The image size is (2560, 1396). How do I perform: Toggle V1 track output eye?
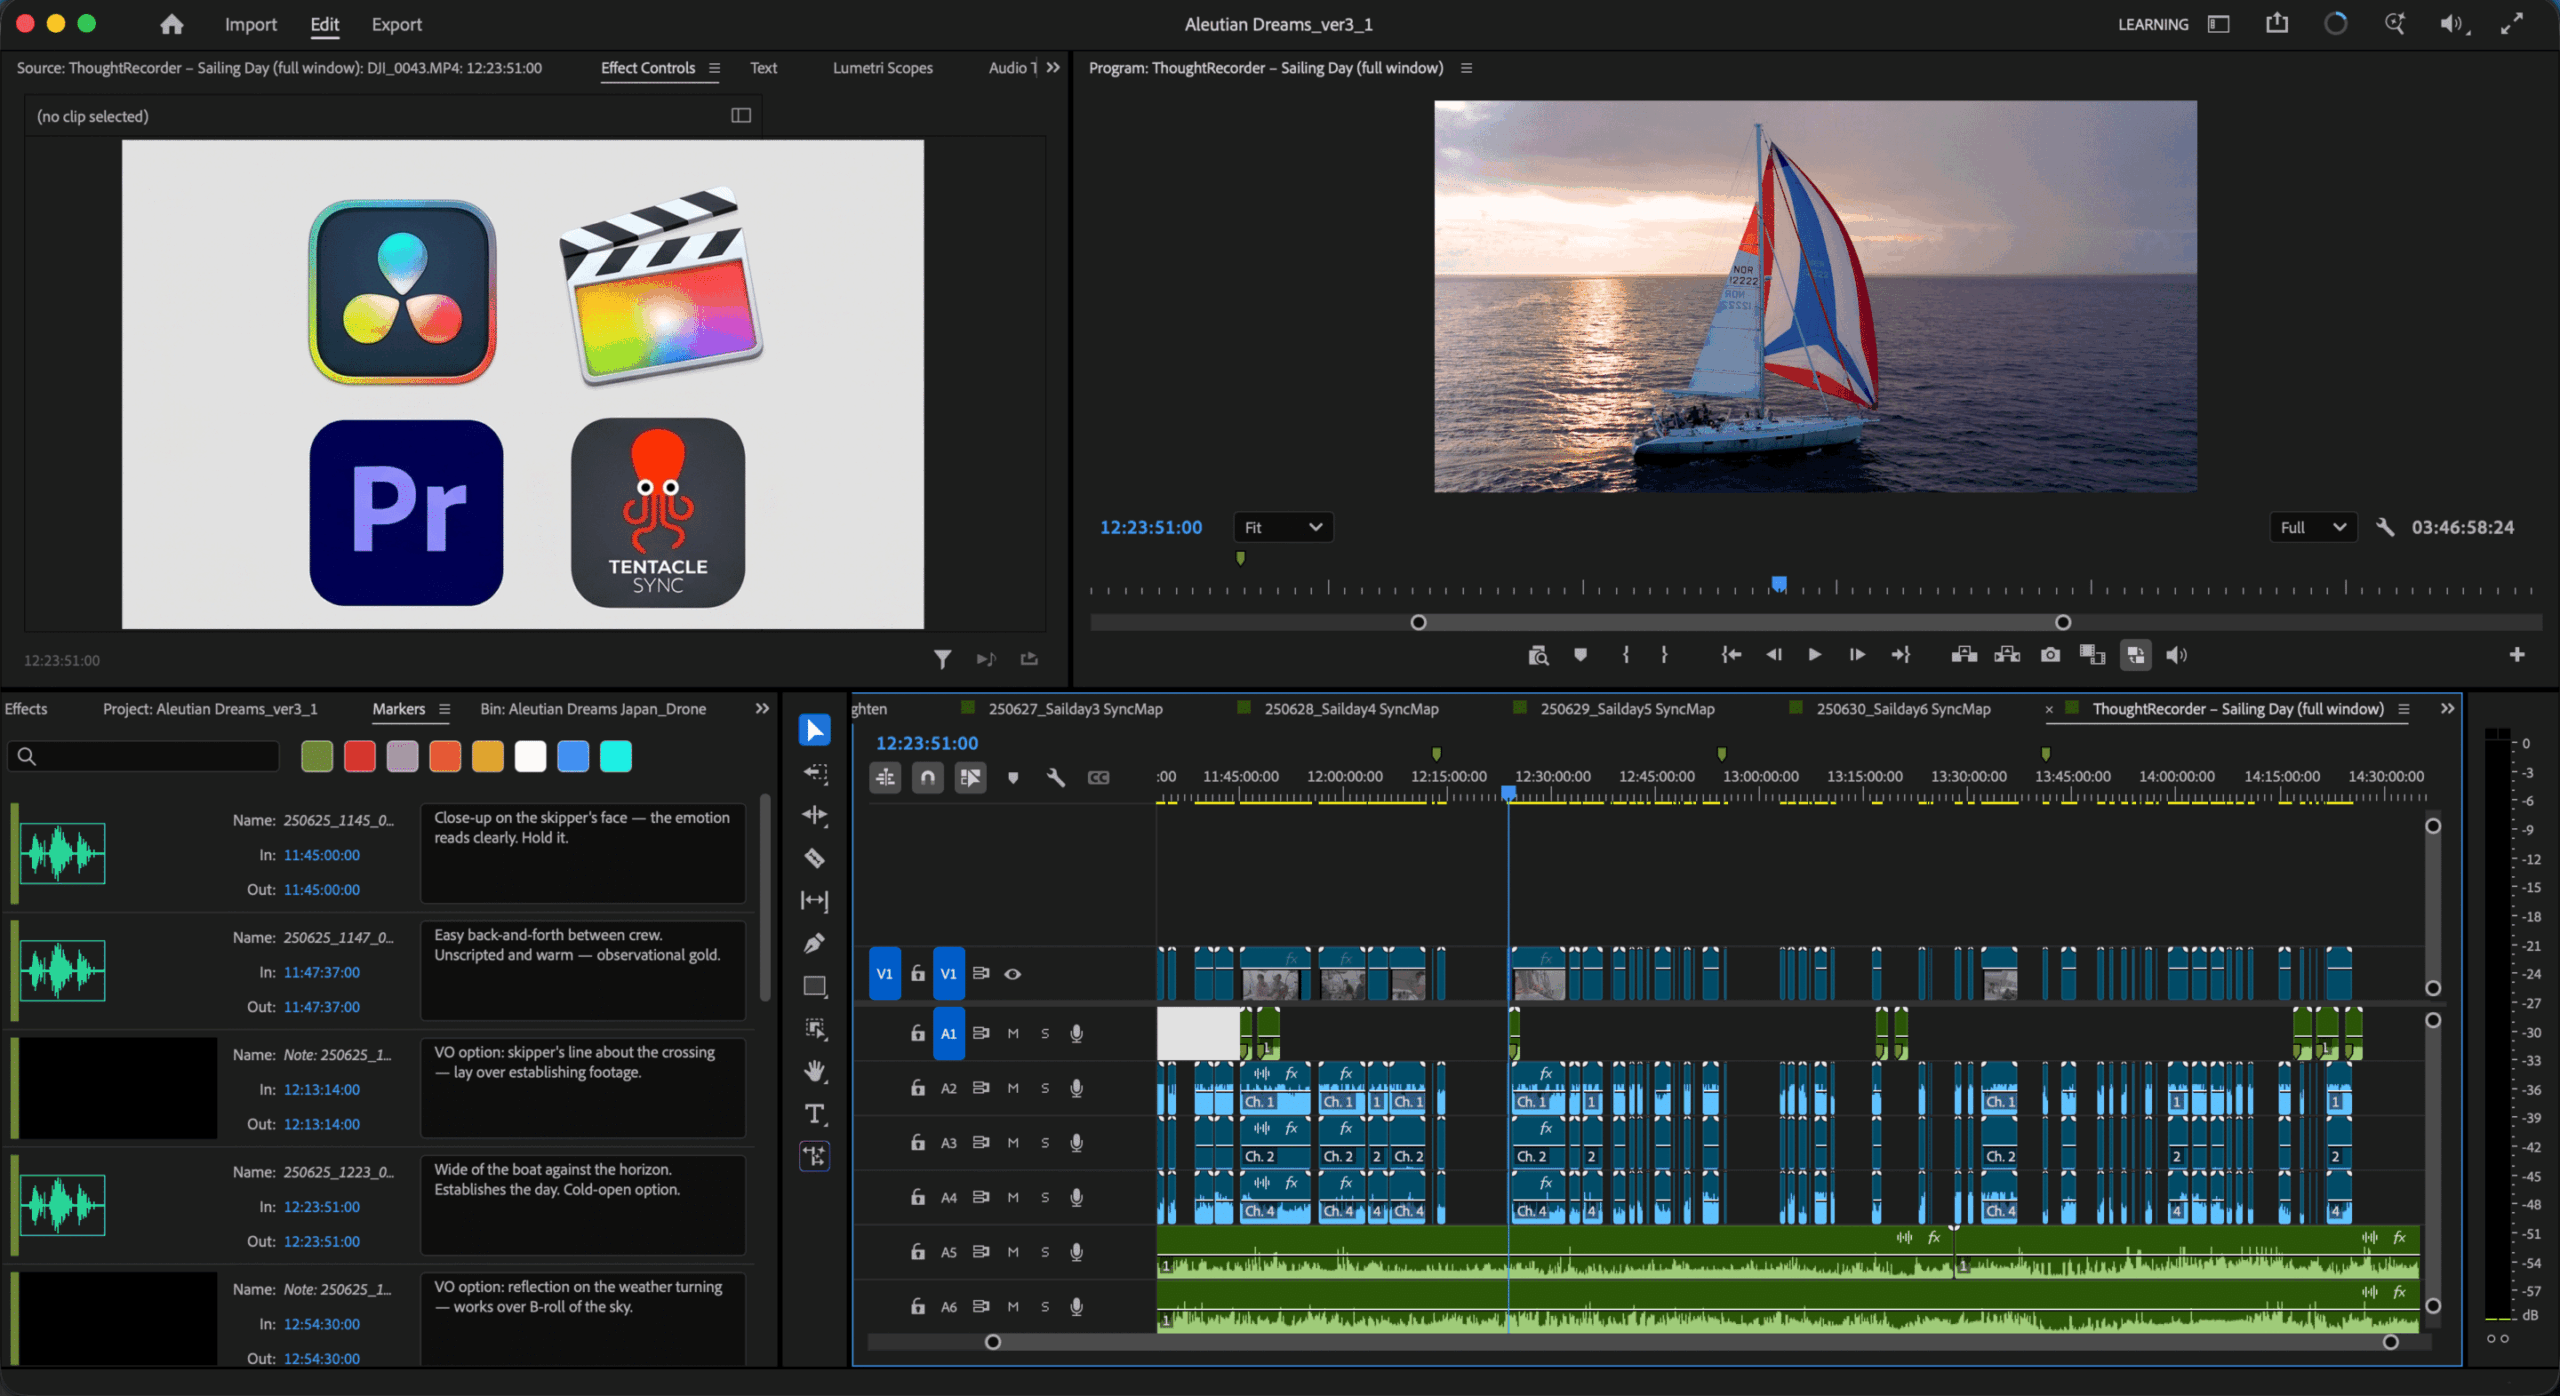1012,974
